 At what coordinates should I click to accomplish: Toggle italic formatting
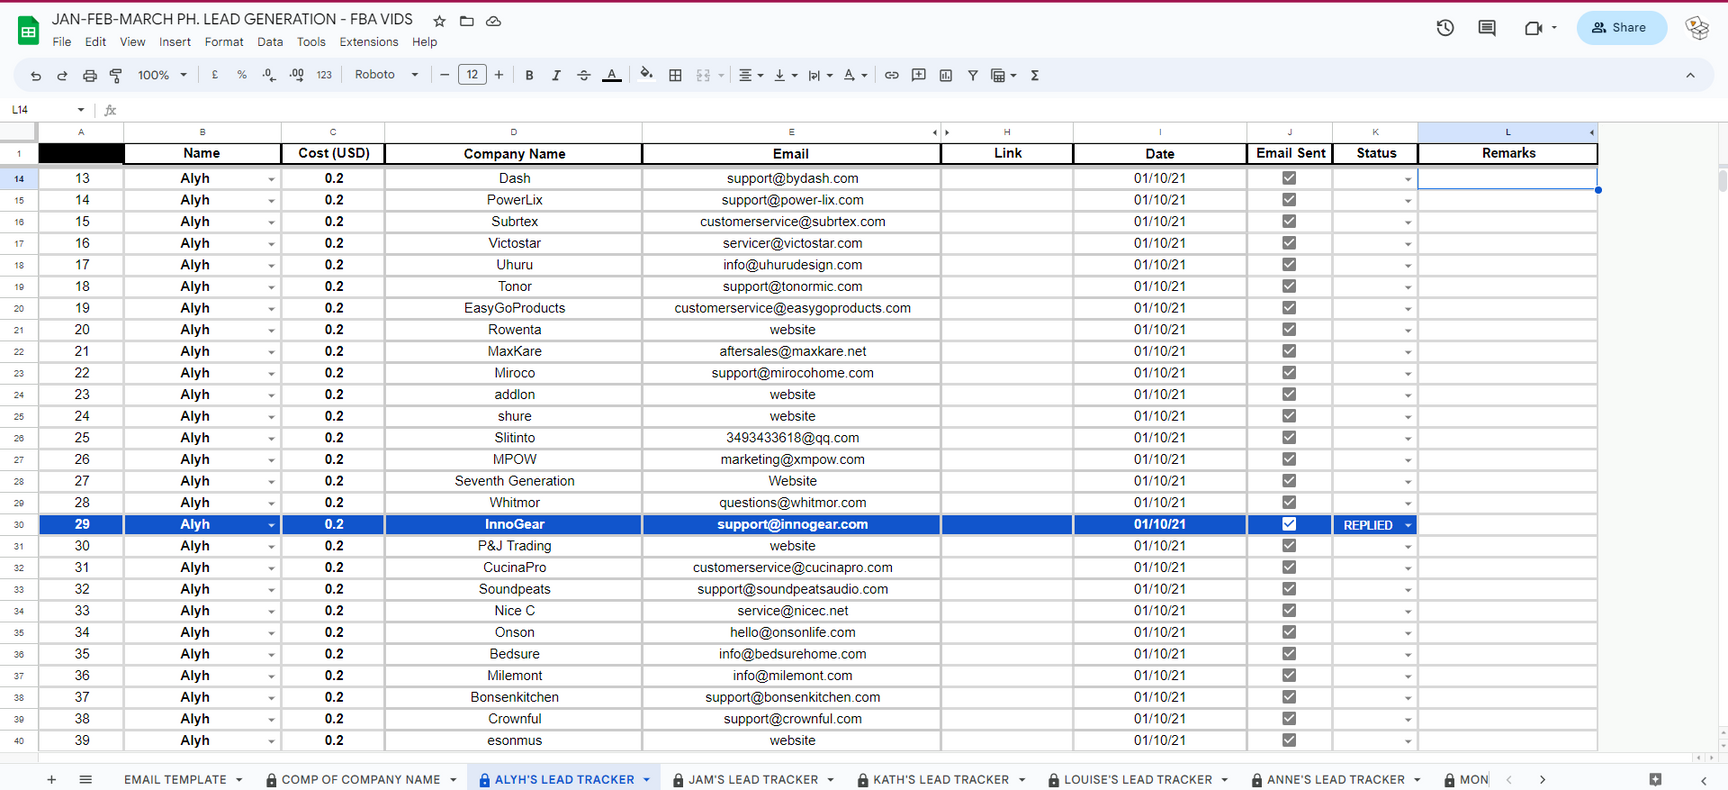coord(556,75)
